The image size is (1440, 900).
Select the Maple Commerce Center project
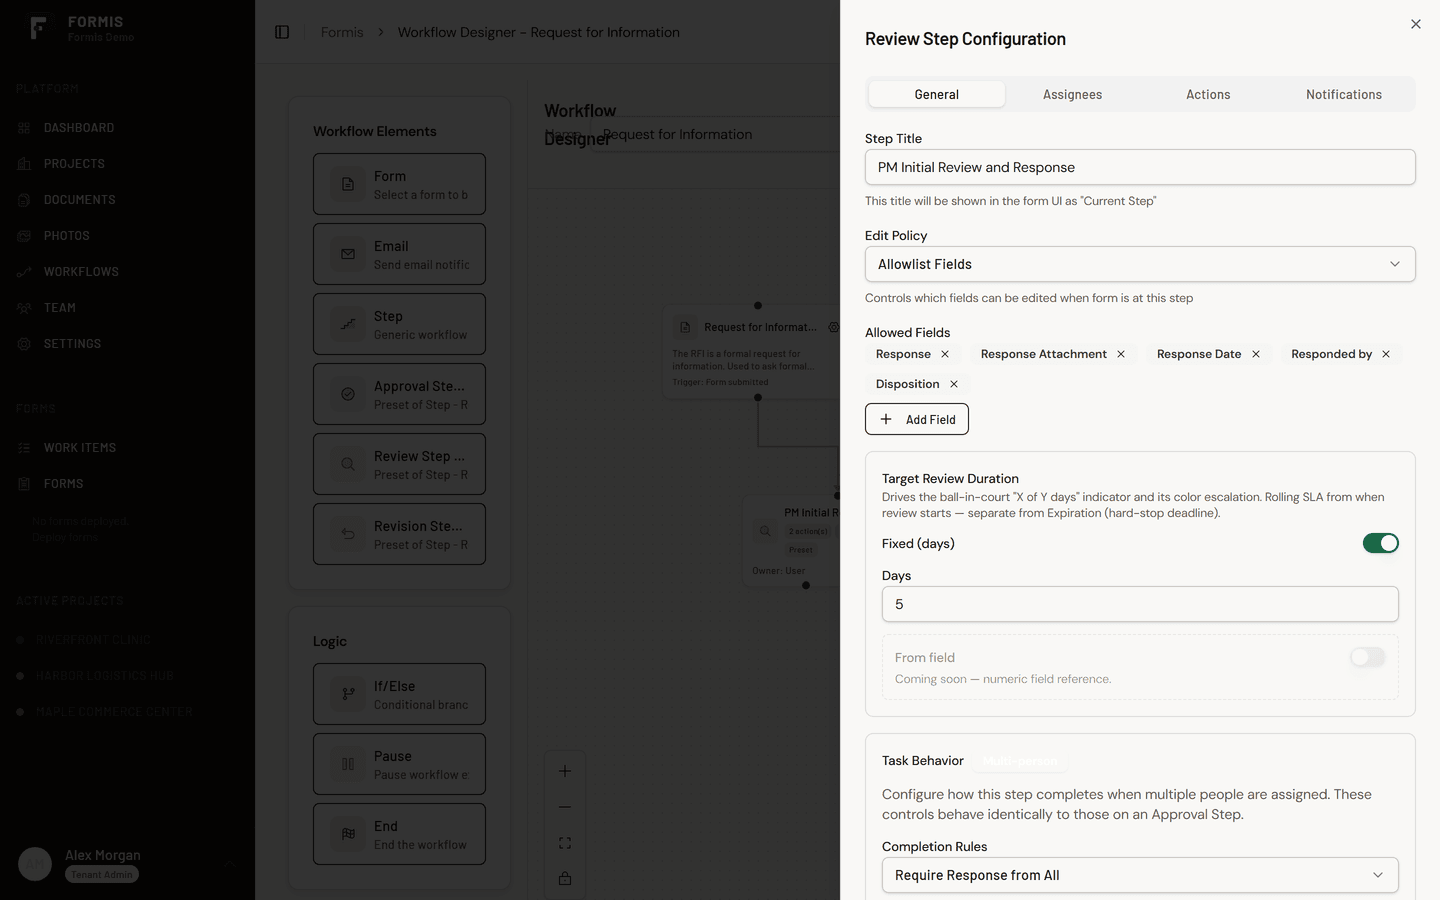coord(114,712)
